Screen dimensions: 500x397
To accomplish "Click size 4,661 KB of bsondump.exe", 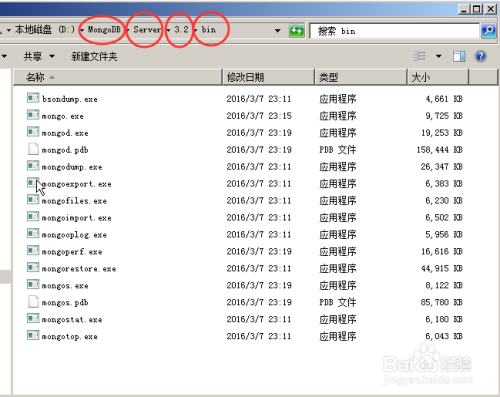I will point(444,99).
